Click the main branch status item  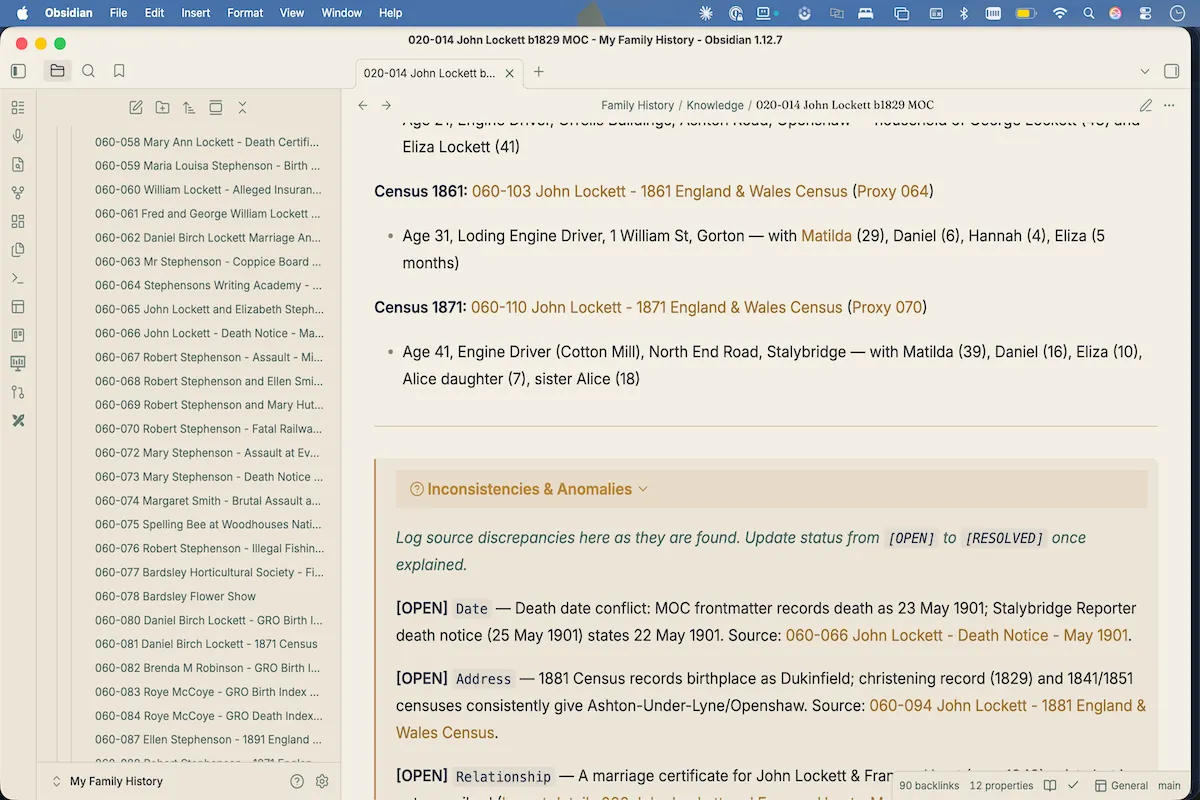point(1169,786)
